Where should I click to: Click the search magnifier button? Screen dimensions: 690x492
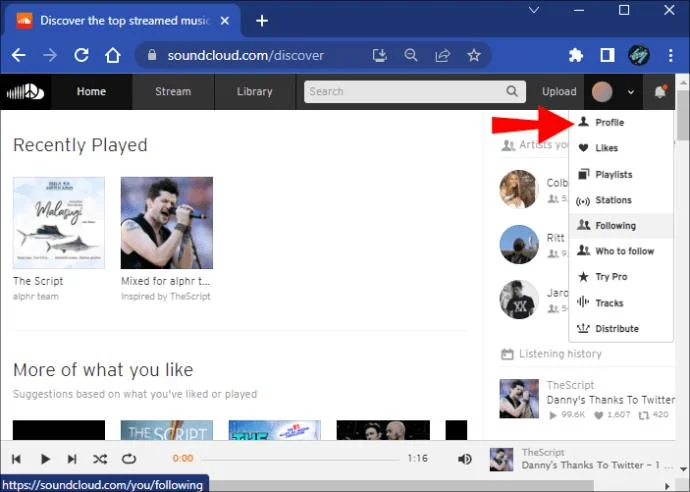pos(512,91)
